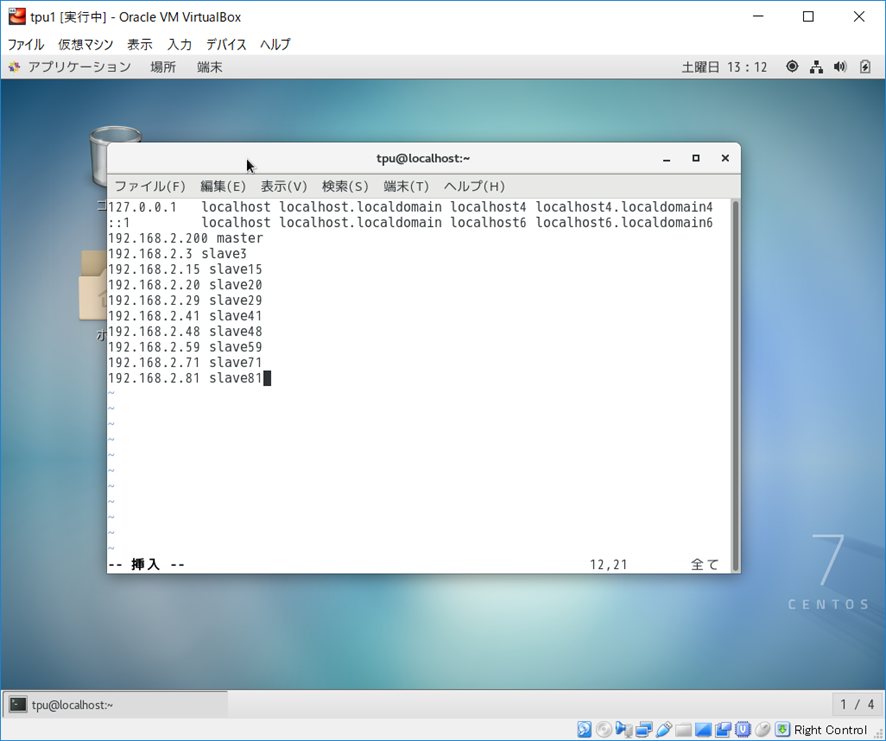Click the GNOME volume speaker icon
Screen dimensions: 886x741
[839, 67]
